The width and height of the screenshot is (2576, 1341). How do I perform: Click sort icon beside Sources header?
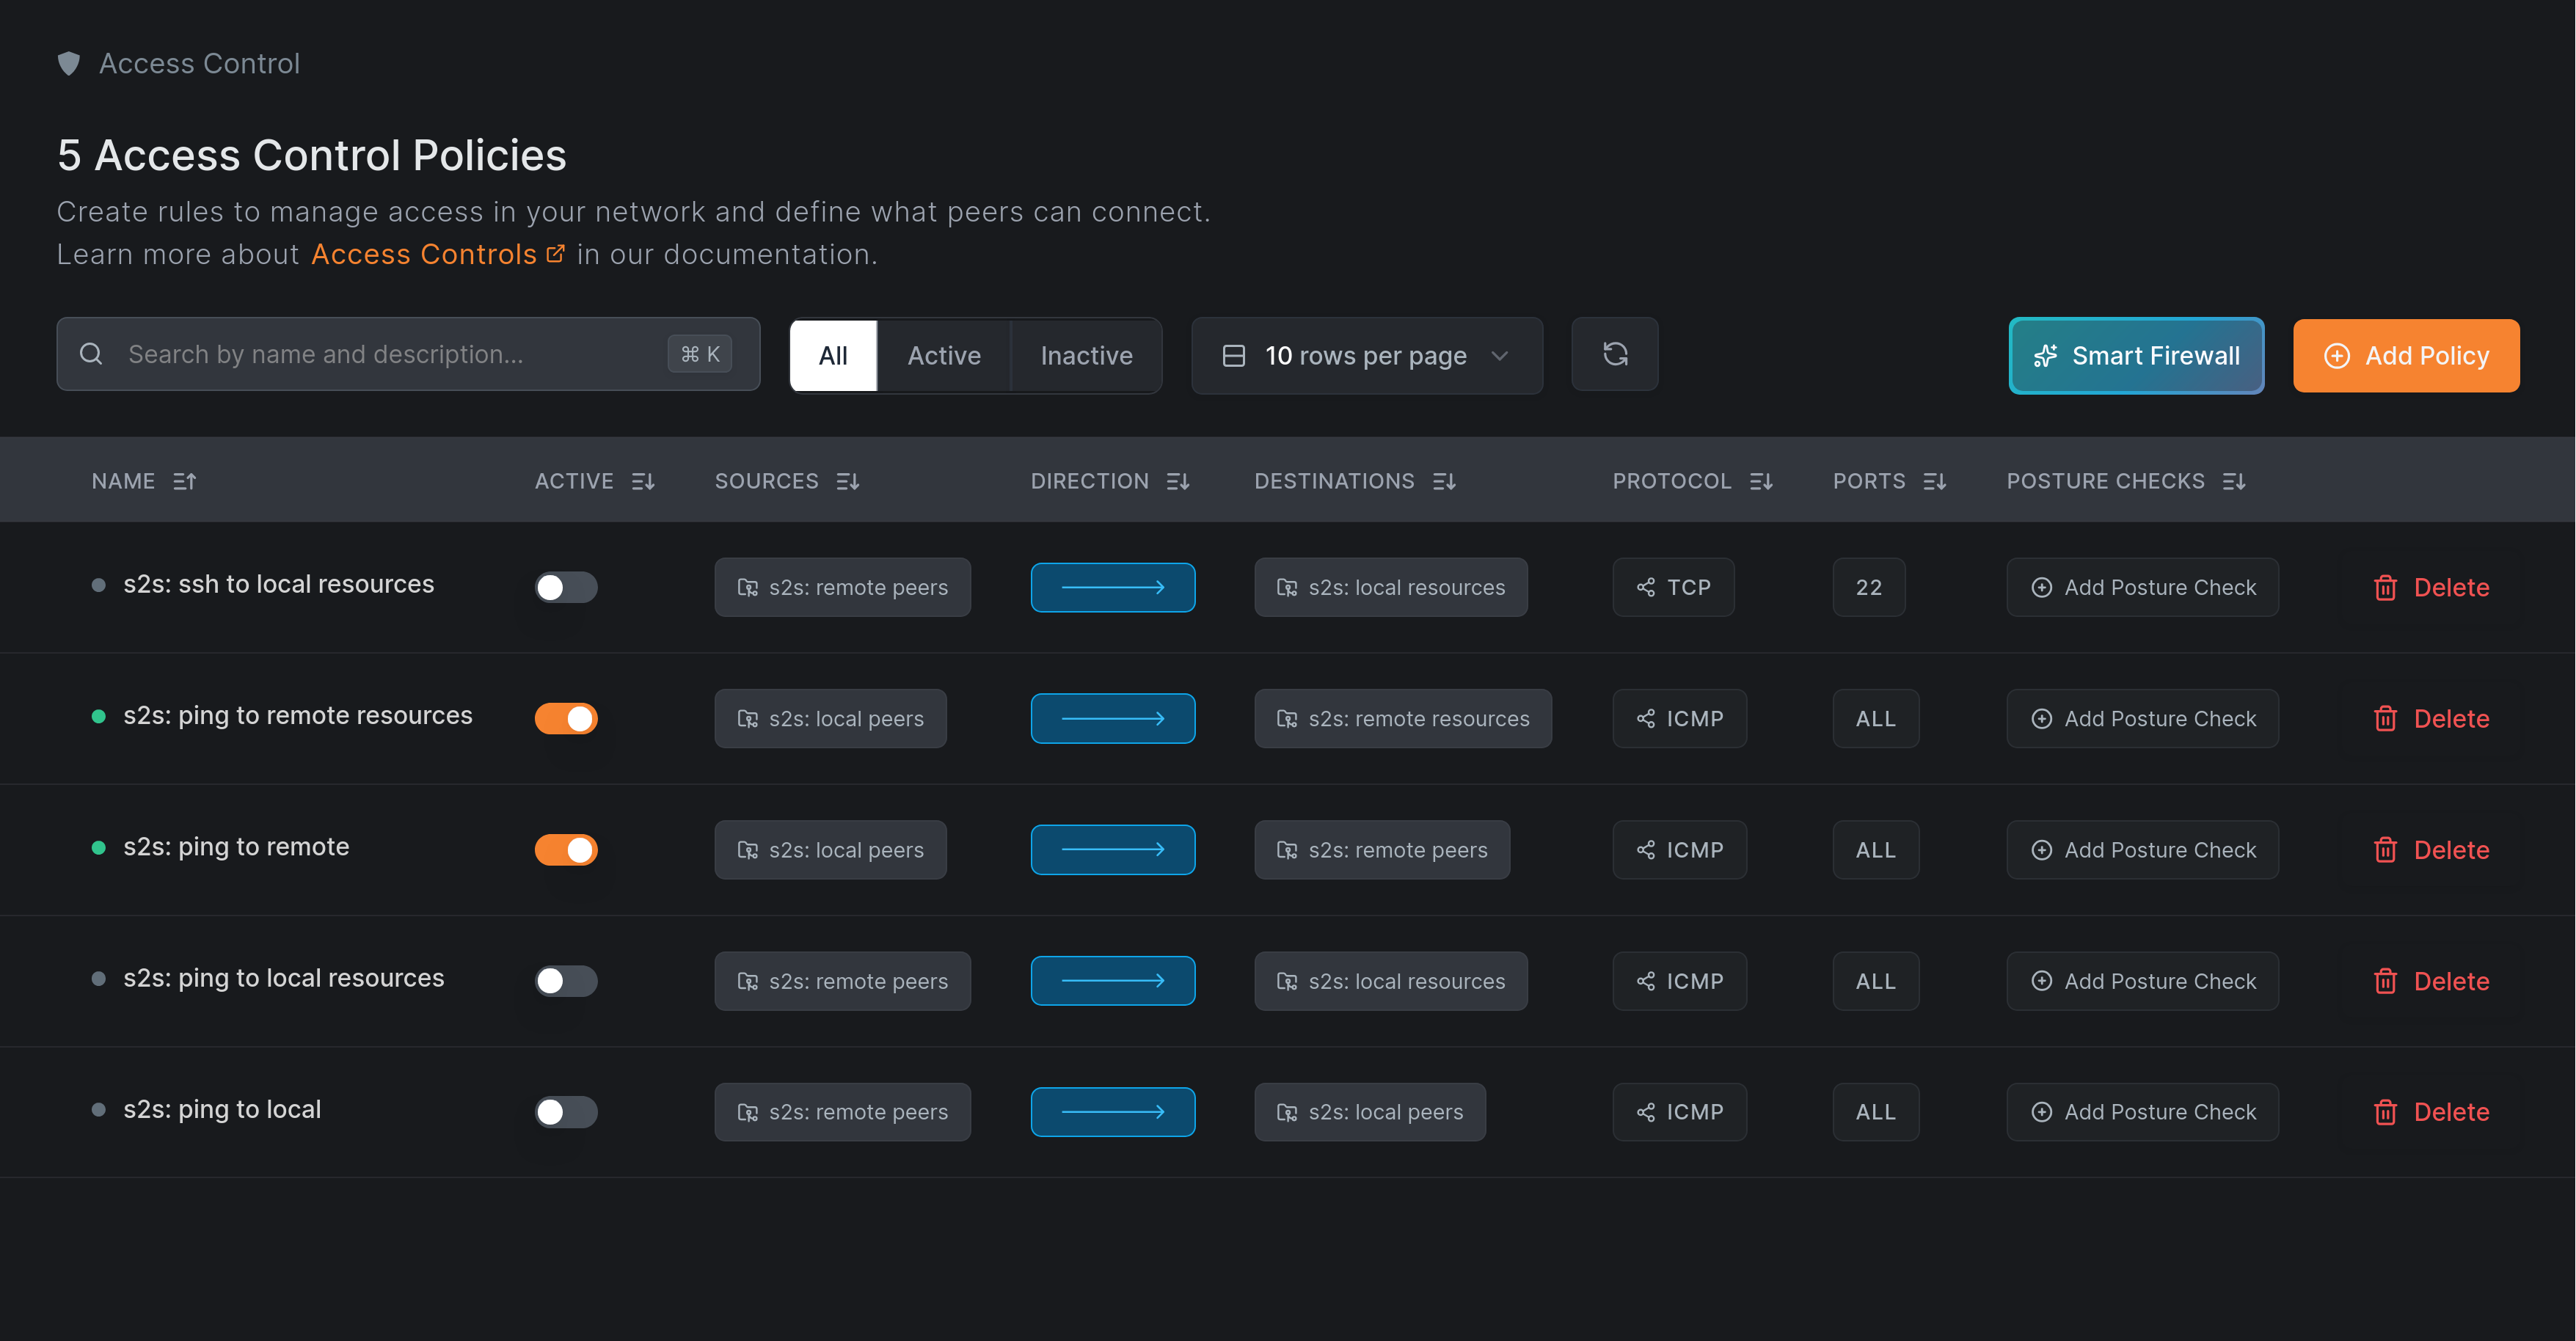tap(848, 482)
